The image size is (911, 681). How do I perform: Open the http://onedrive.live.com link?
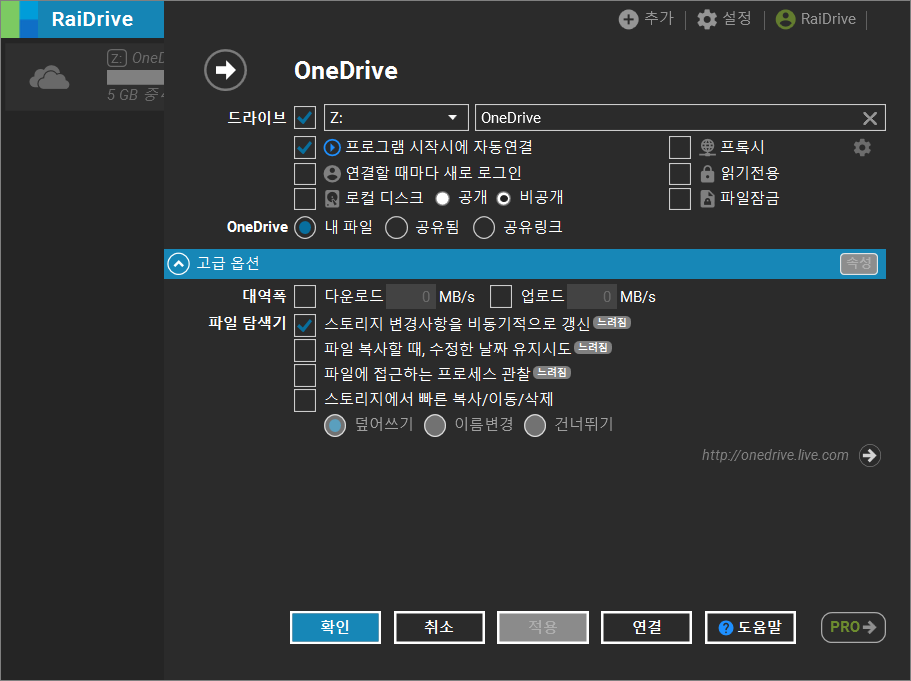click(x=775, y=455)
